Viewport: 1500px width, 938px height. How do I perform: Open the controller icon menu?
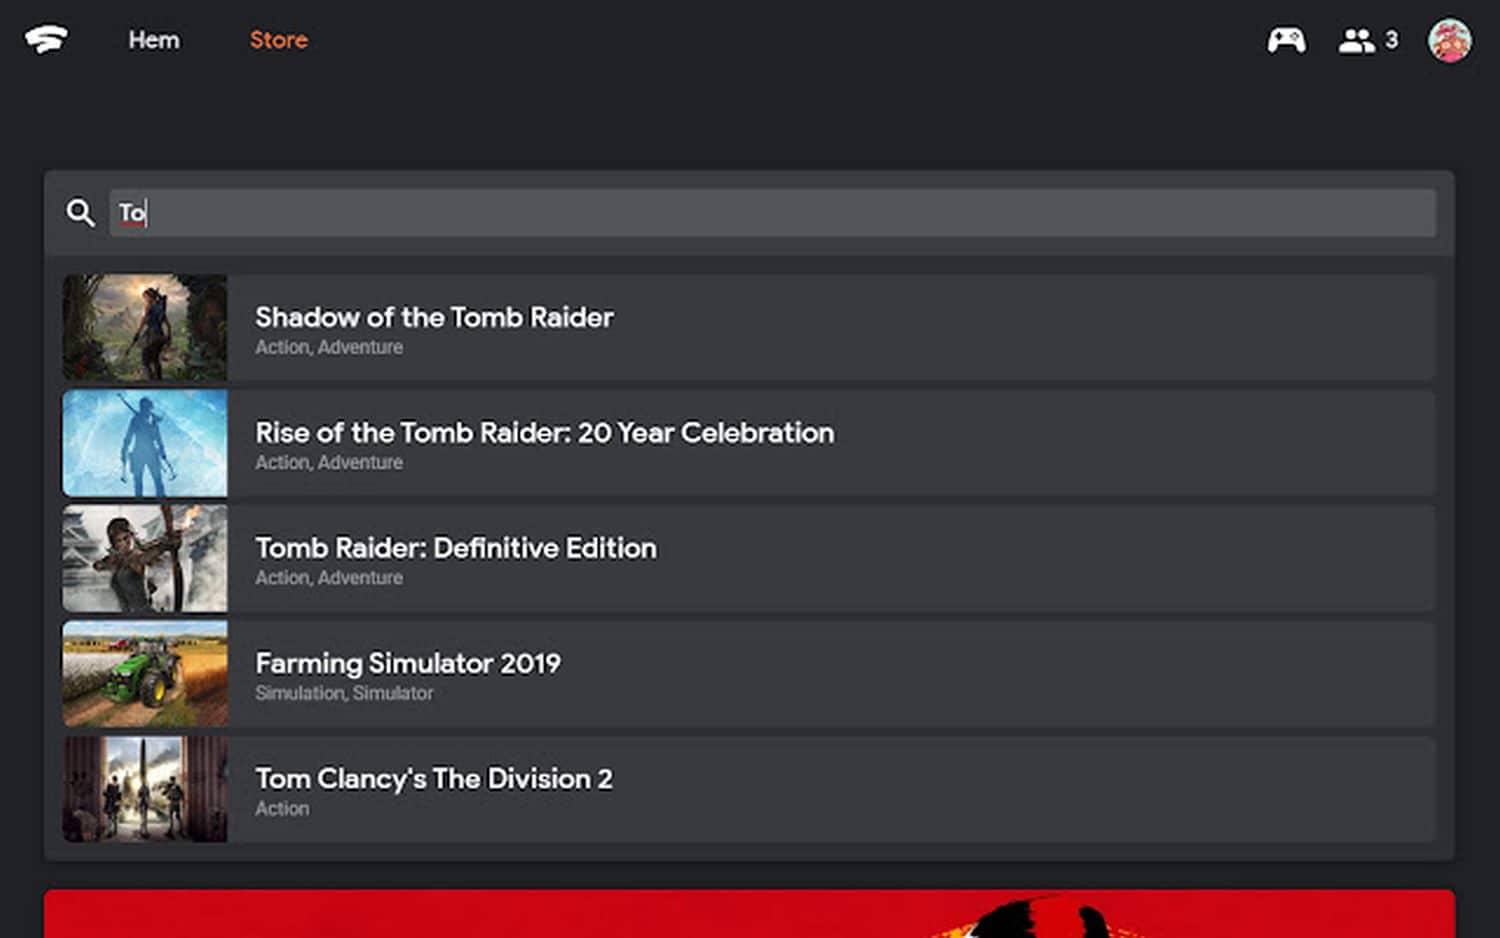coord(1286,40)
